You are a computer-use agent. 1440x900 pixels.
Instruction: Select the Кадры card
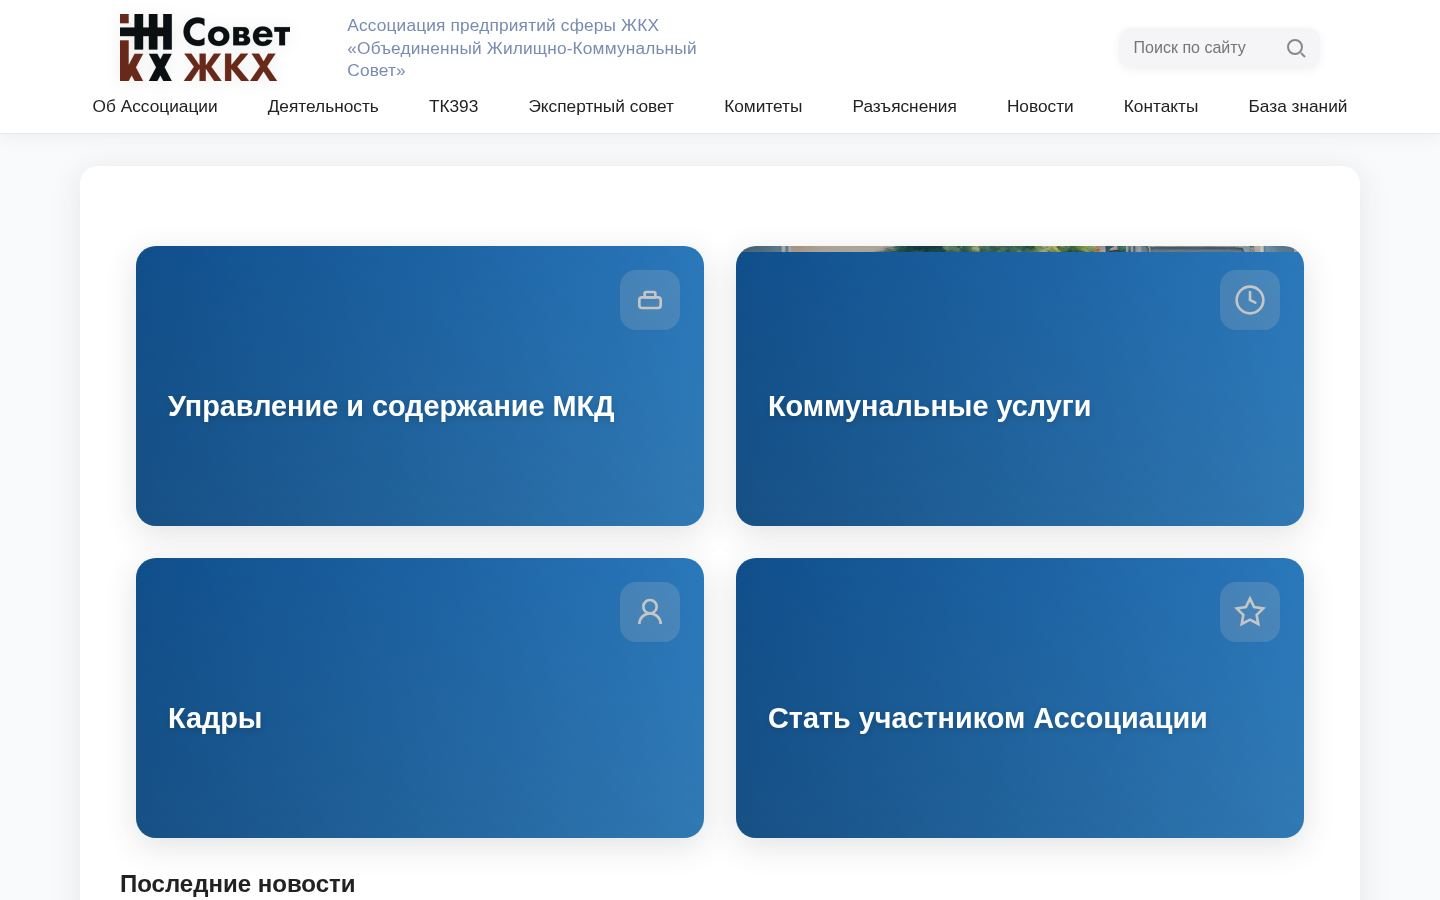420,698
